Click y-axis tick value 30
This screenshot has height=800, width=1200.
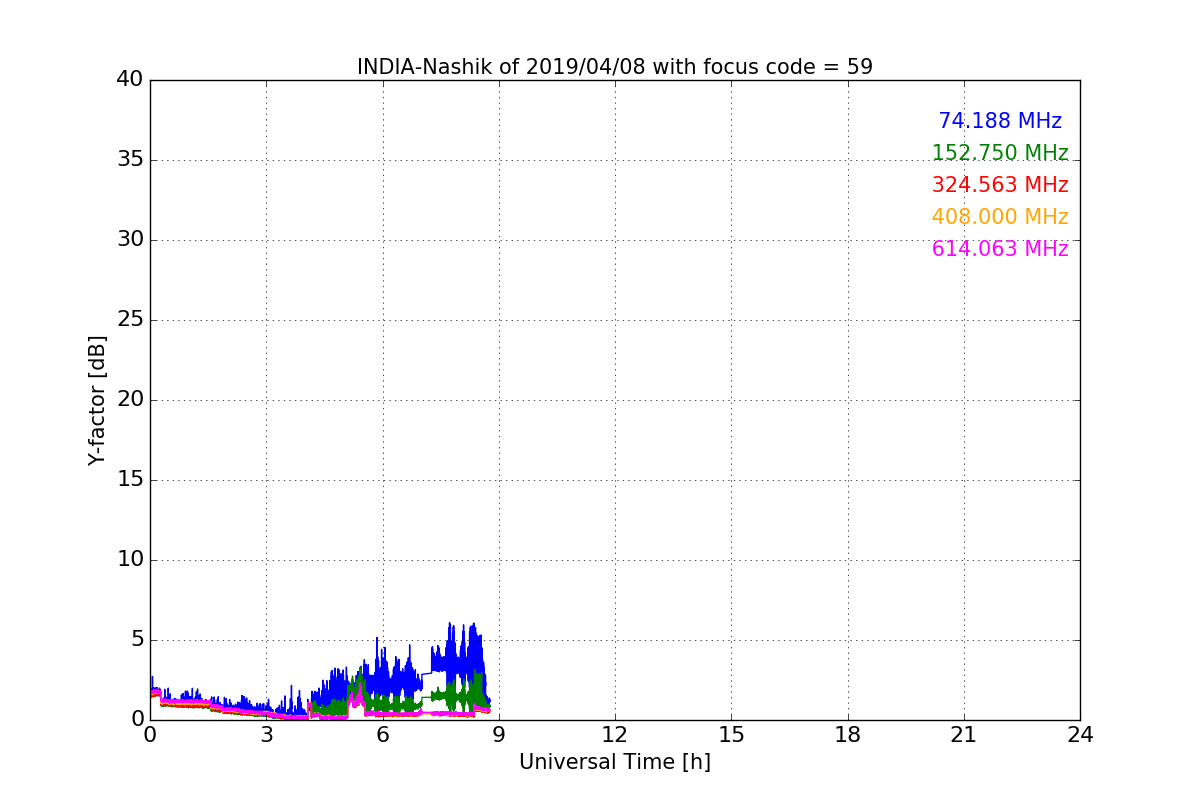pyautogui.click(x=130, y=240)
